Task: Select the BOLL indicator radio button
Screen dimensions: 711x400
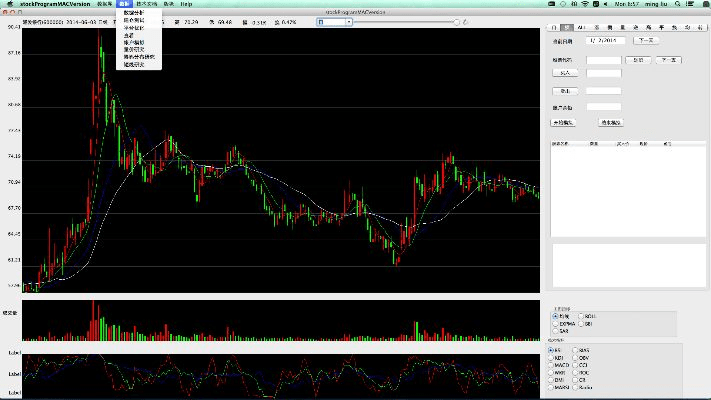Action: click(x=580, y=316)
